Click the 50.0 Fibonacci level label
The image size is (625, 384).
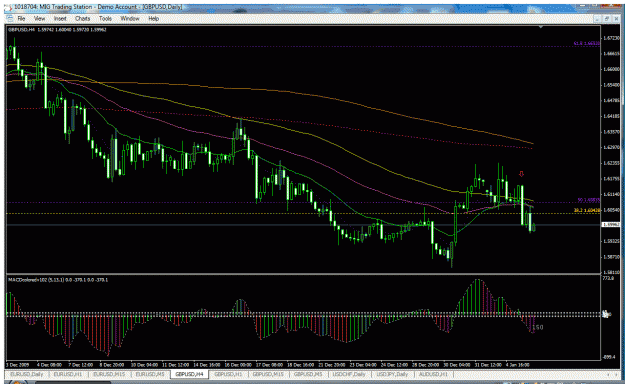[588, 200]
